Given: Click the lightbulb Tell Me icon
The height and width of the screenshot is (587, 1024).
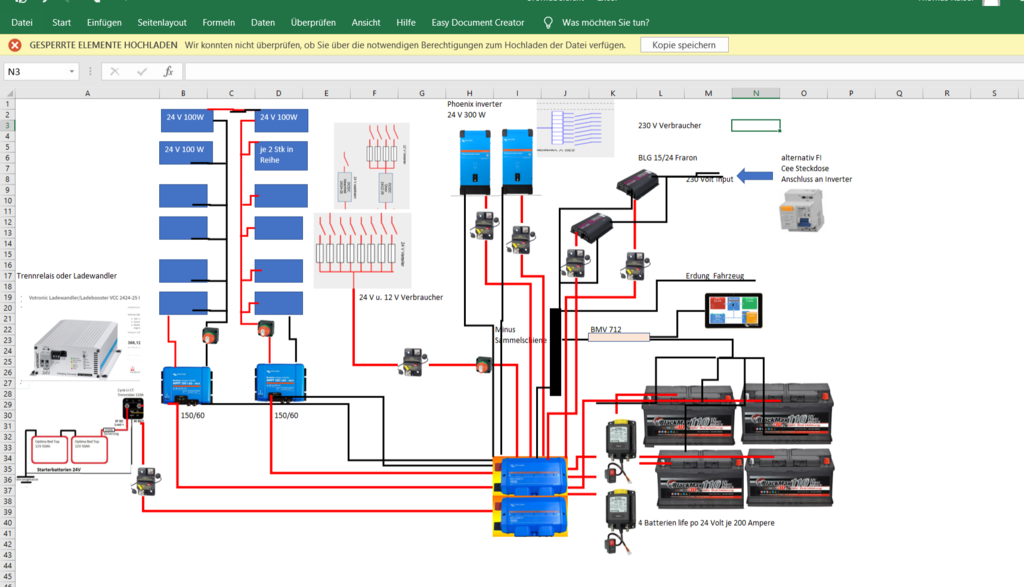Looking at the screenshot, I should [x=548, y=22].
